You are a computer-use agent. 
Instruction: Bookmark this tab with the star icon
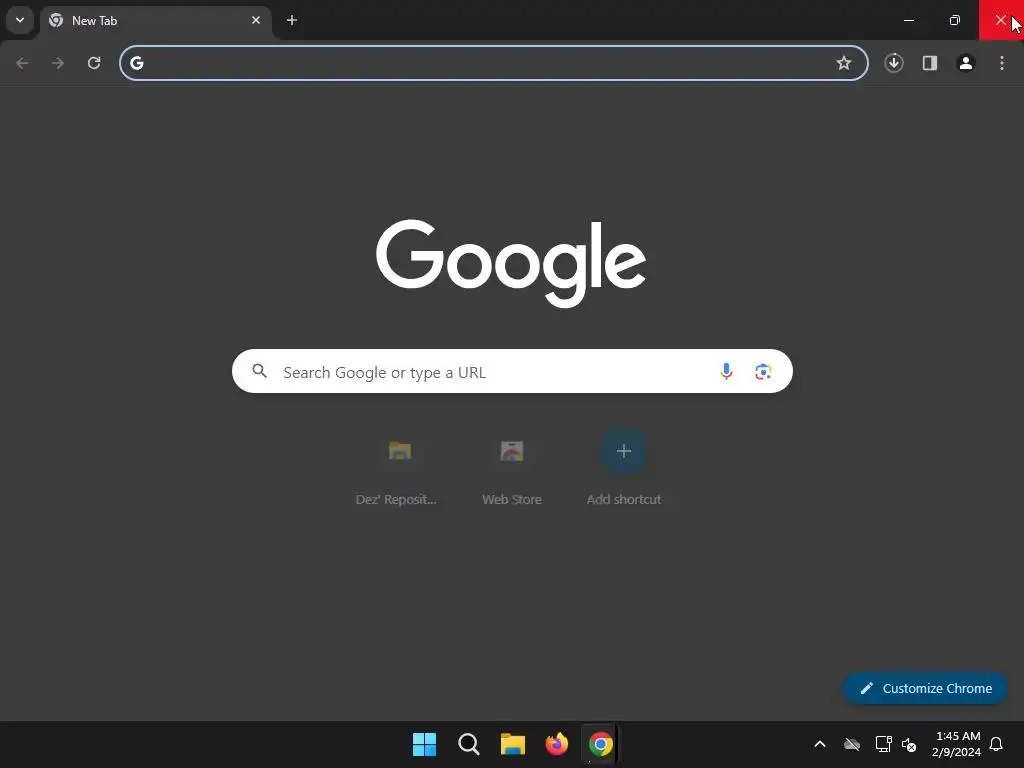click(844, 63)
